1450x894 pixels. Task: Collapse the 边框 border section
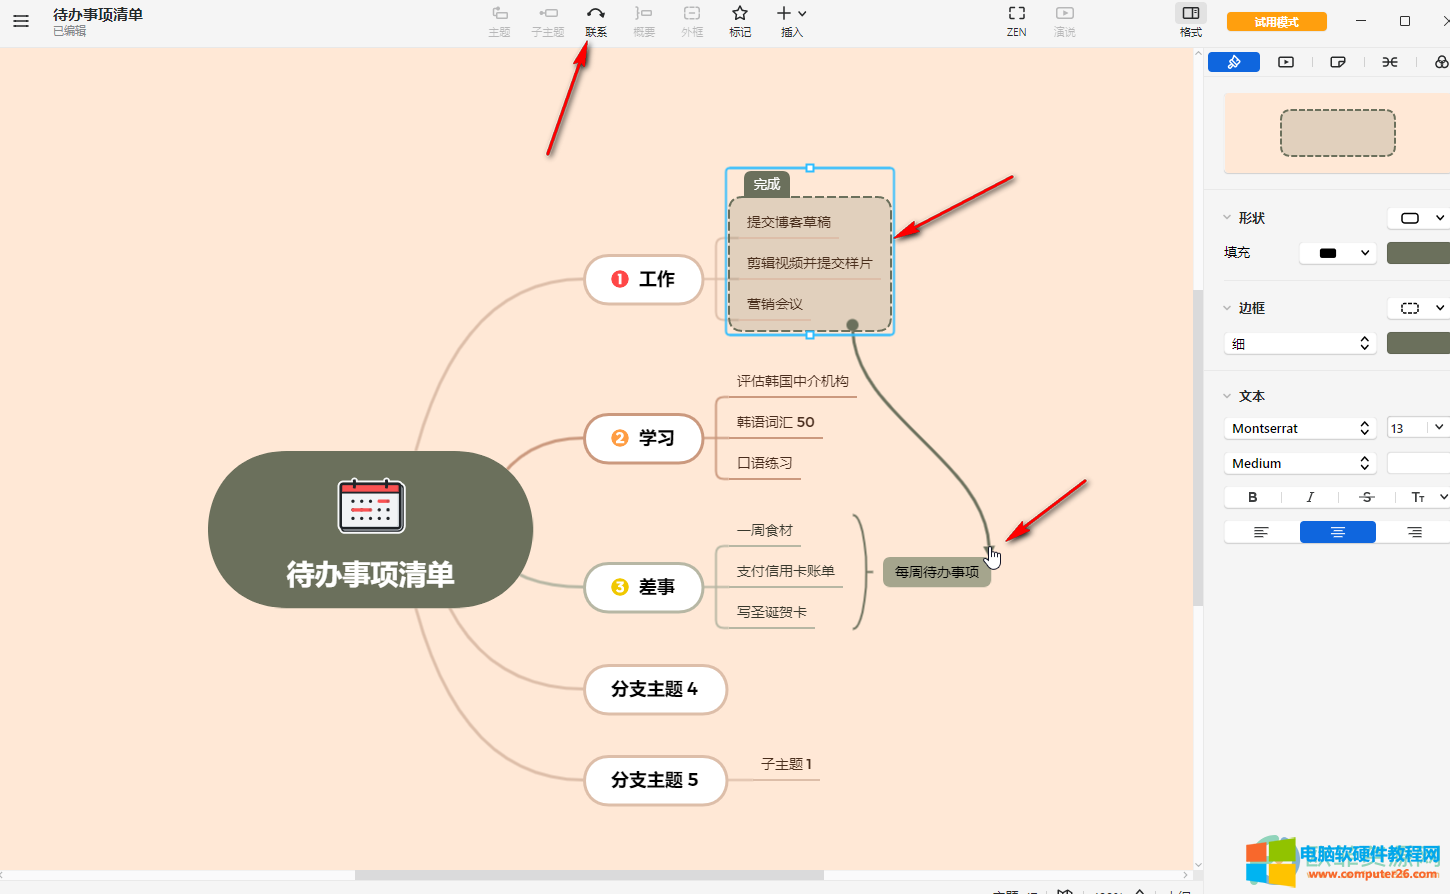tap(1227, 308)
